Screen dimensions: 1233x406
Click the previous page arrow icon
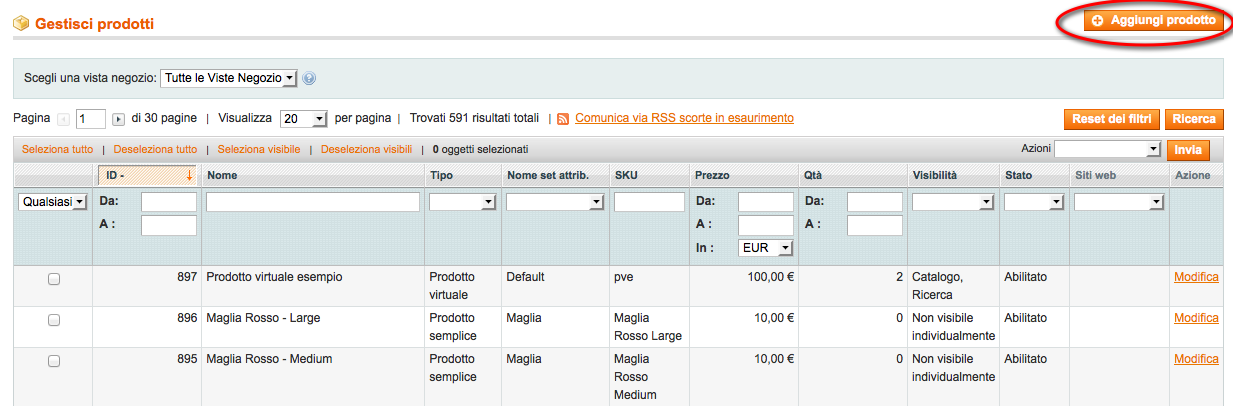click(x=64, y=119)
